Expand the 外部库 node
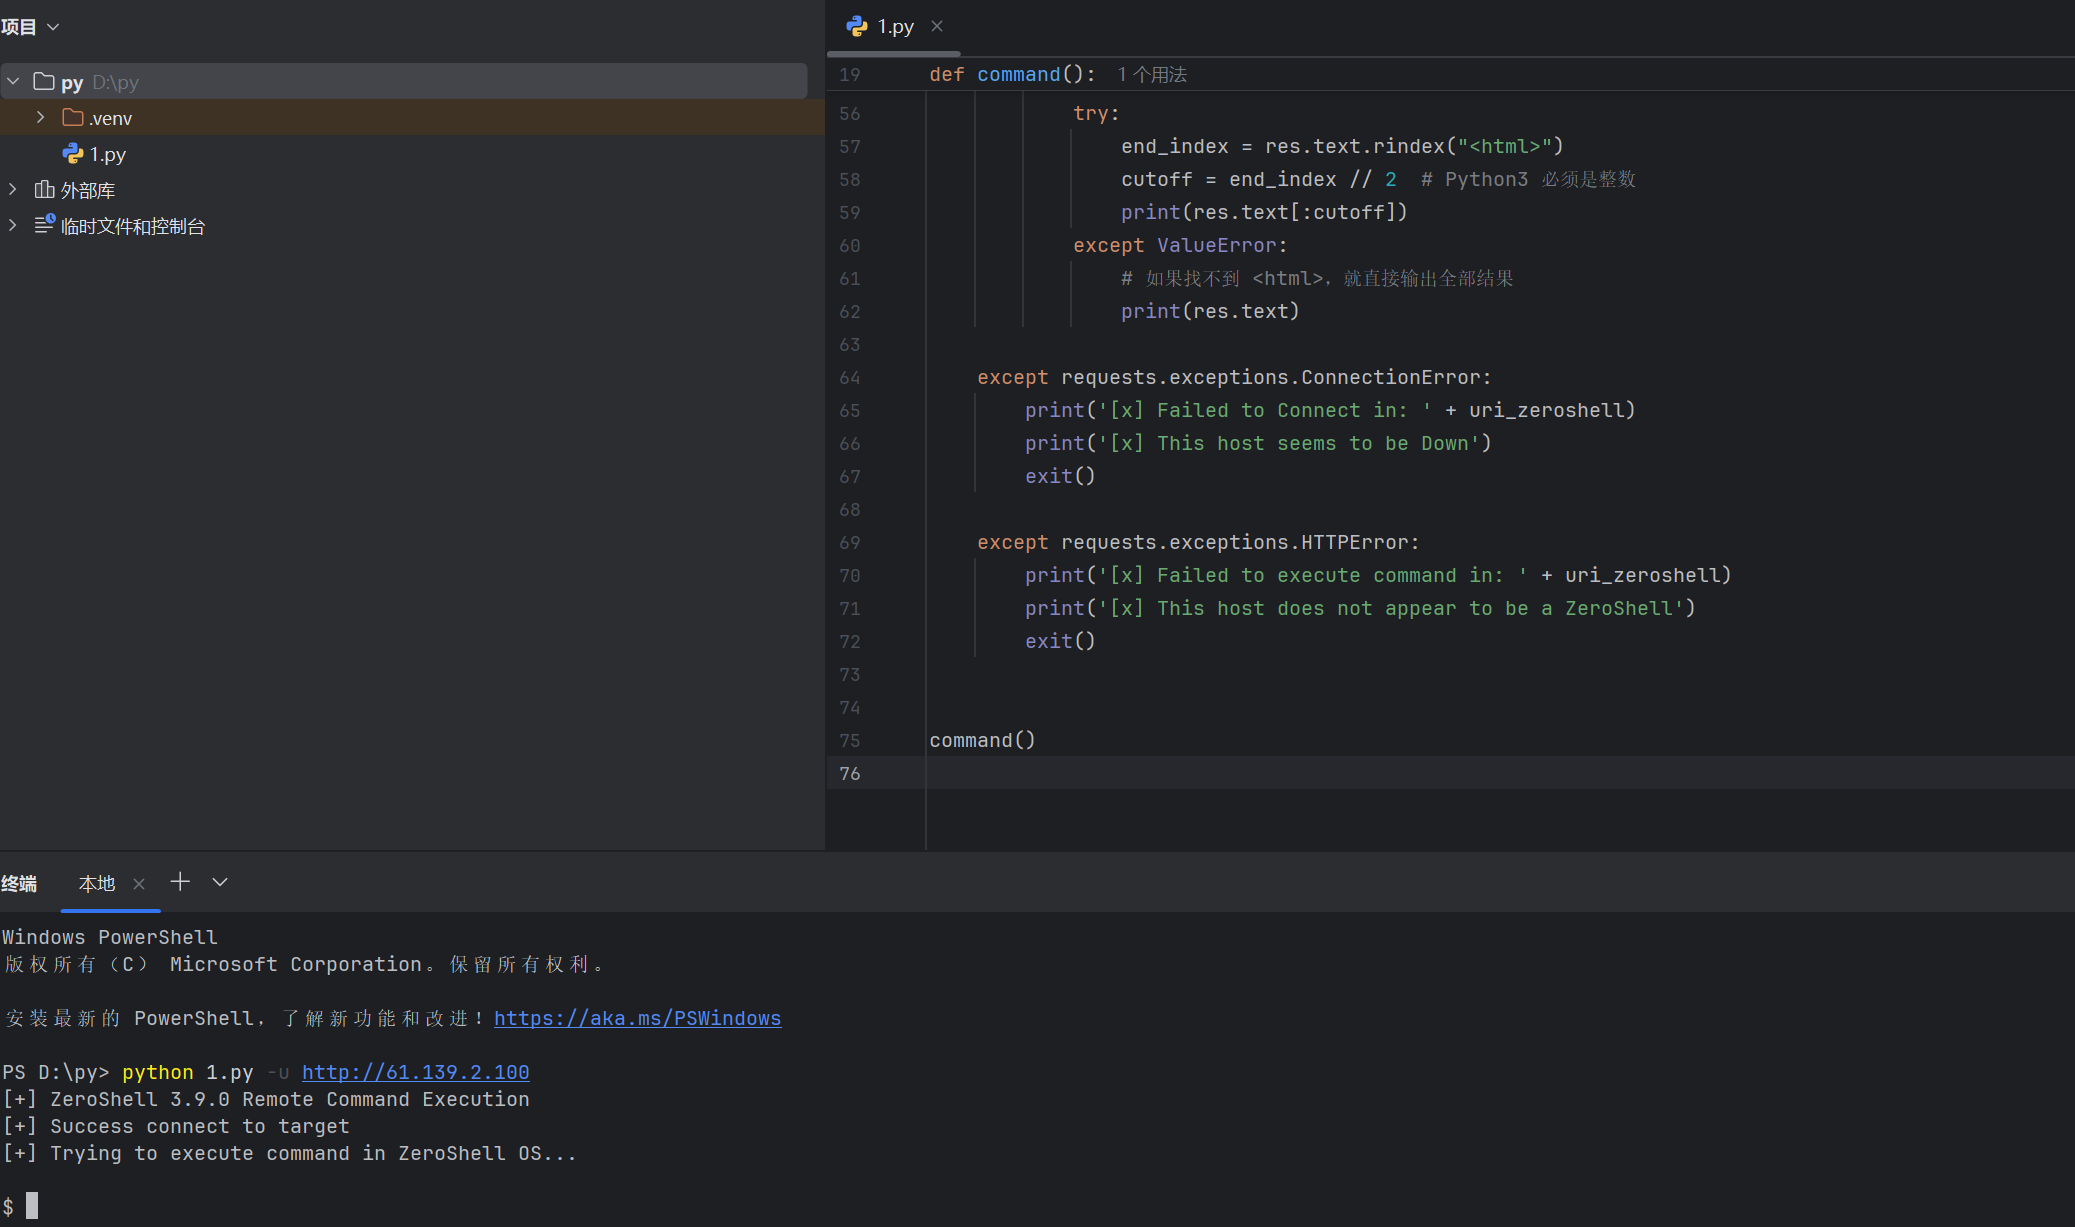The height and width of the screenshot is (1227, 2075). click(13, 189)
